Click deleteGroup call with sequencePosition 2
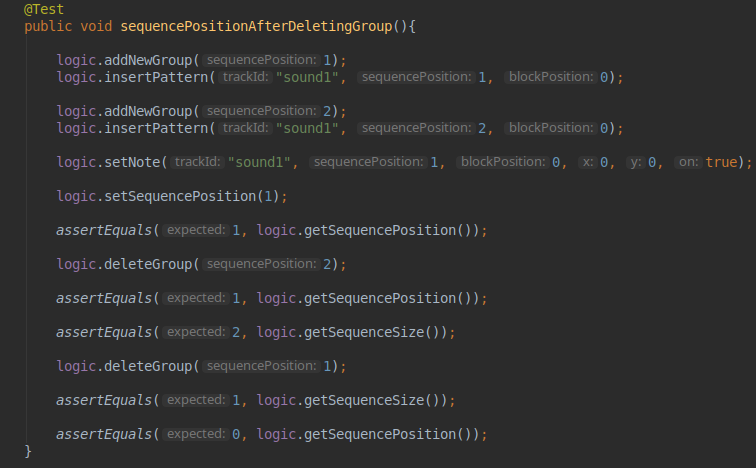The height and width of the screenshot is (468, 756). point(148,264)
